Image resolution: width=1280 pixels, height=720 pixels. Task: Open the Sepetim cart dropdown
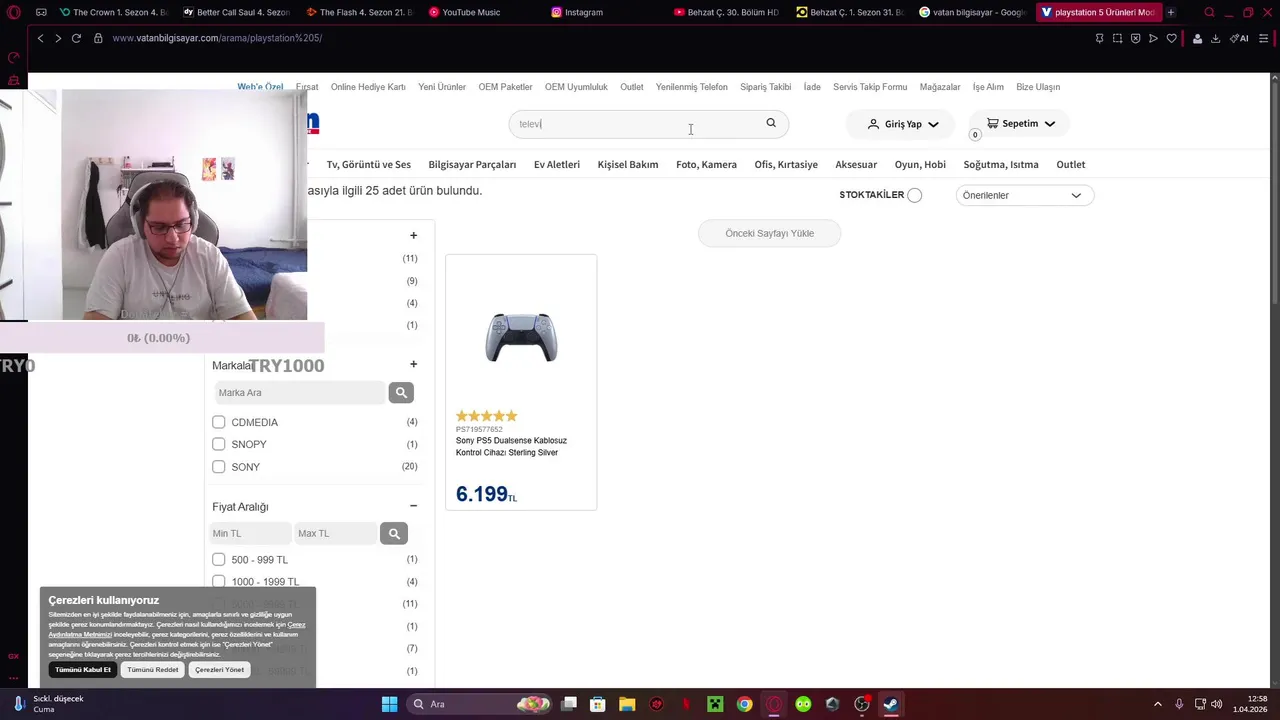(1020, 124)
